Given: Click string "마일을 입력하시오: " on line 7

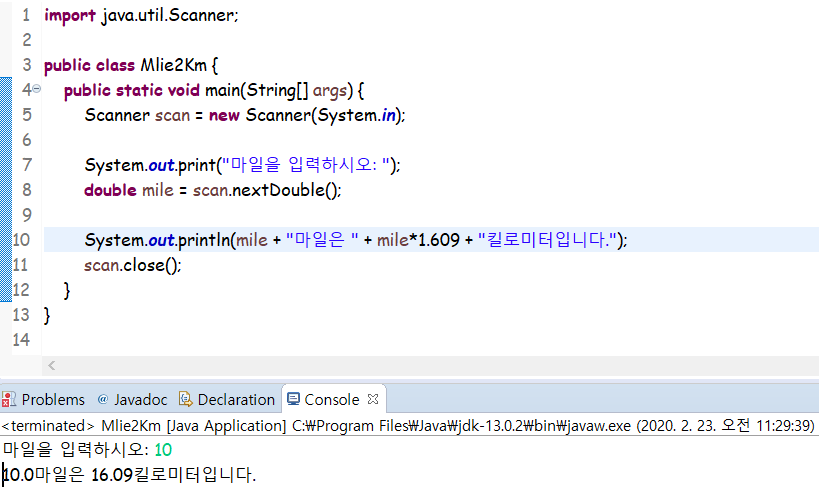Looking at the screenshot, I should pos(305,165).
